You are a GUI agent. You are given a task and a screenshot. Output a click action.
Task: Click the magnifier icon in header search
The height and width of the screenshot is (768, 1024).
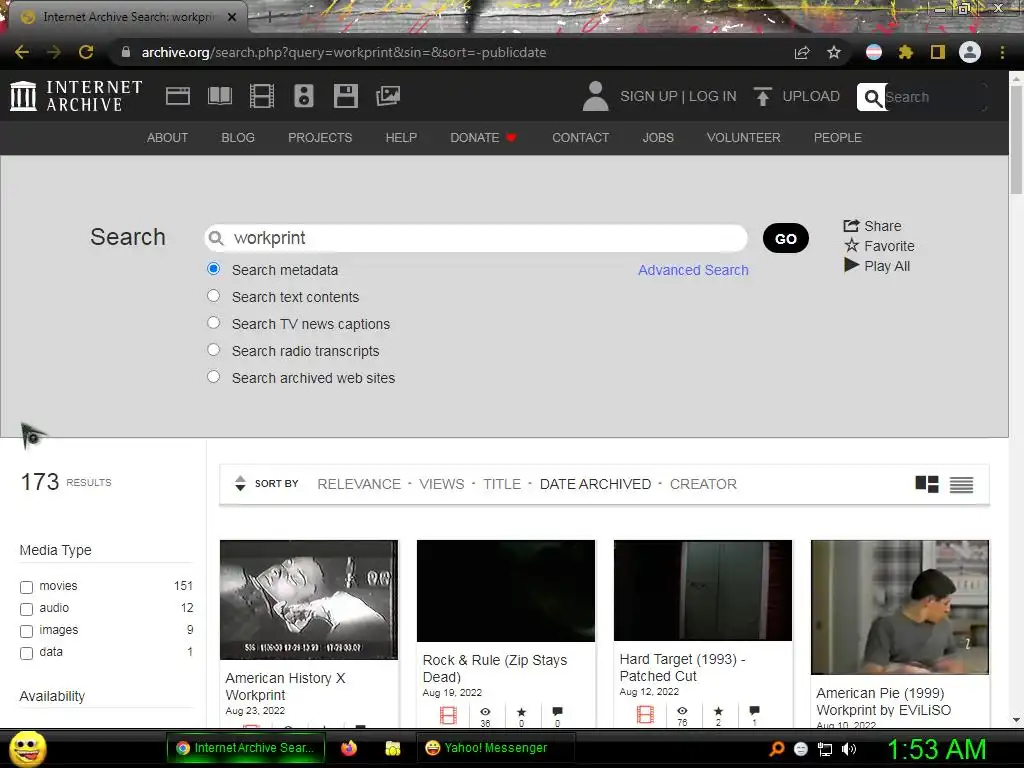[x=872, y=97]
